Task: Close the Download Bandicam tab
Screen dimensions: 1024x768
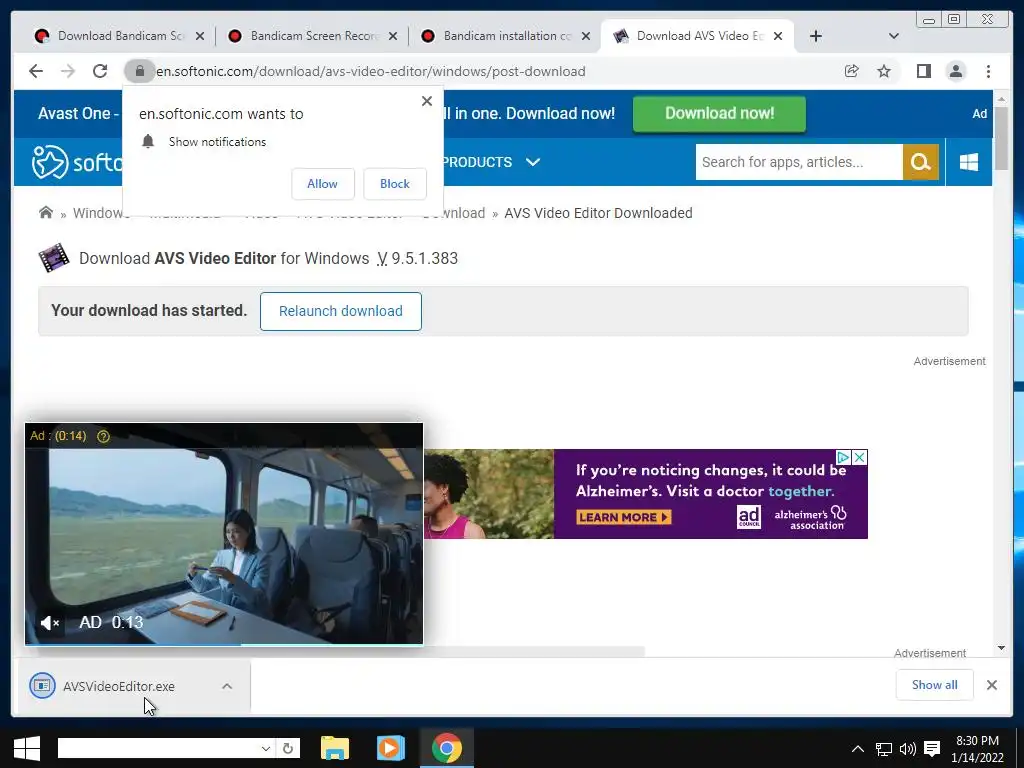Action: [x=200, y=36]
